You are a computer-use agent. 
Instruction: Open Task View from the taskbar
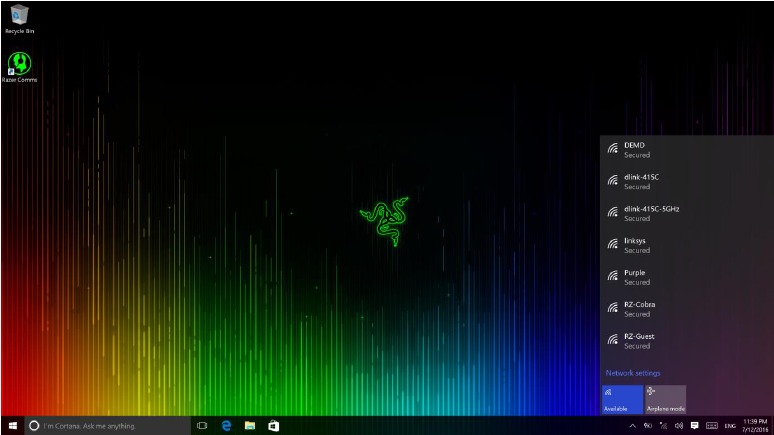pyautogui.click(x=202, y=426)
